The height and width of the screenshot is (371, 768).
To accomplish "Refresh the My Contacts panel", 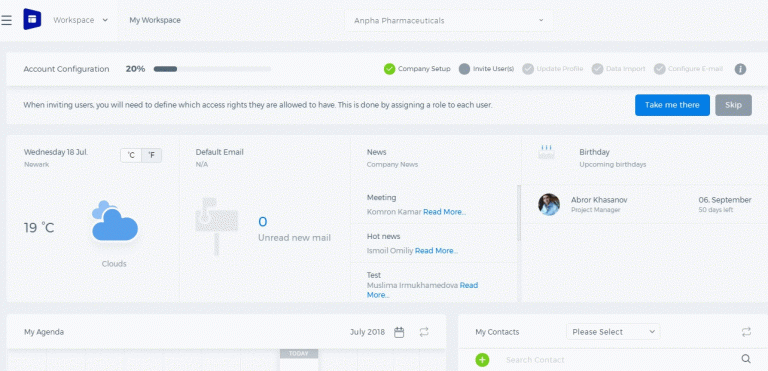I will [x=746, y=332].
